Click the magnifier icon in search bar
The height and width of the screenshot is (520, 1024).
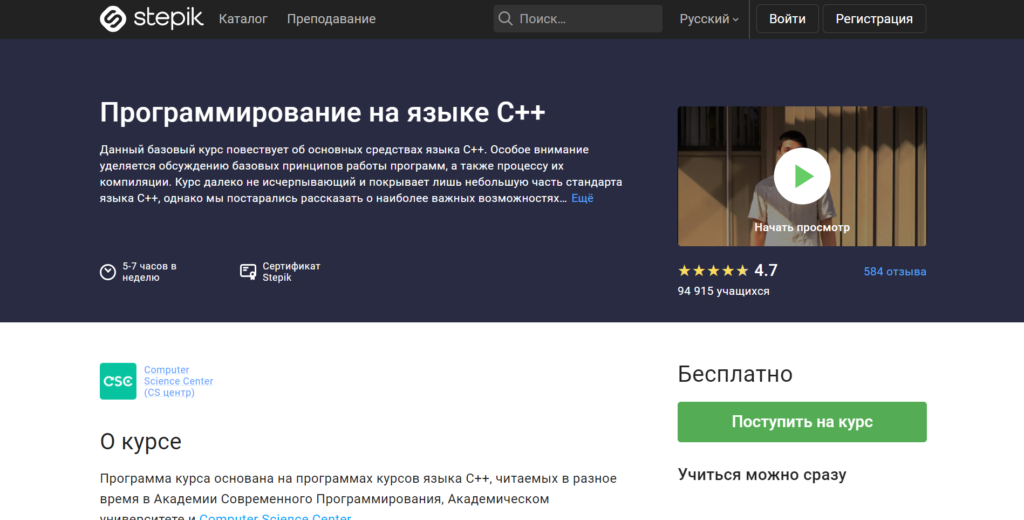tap(506, 19)
